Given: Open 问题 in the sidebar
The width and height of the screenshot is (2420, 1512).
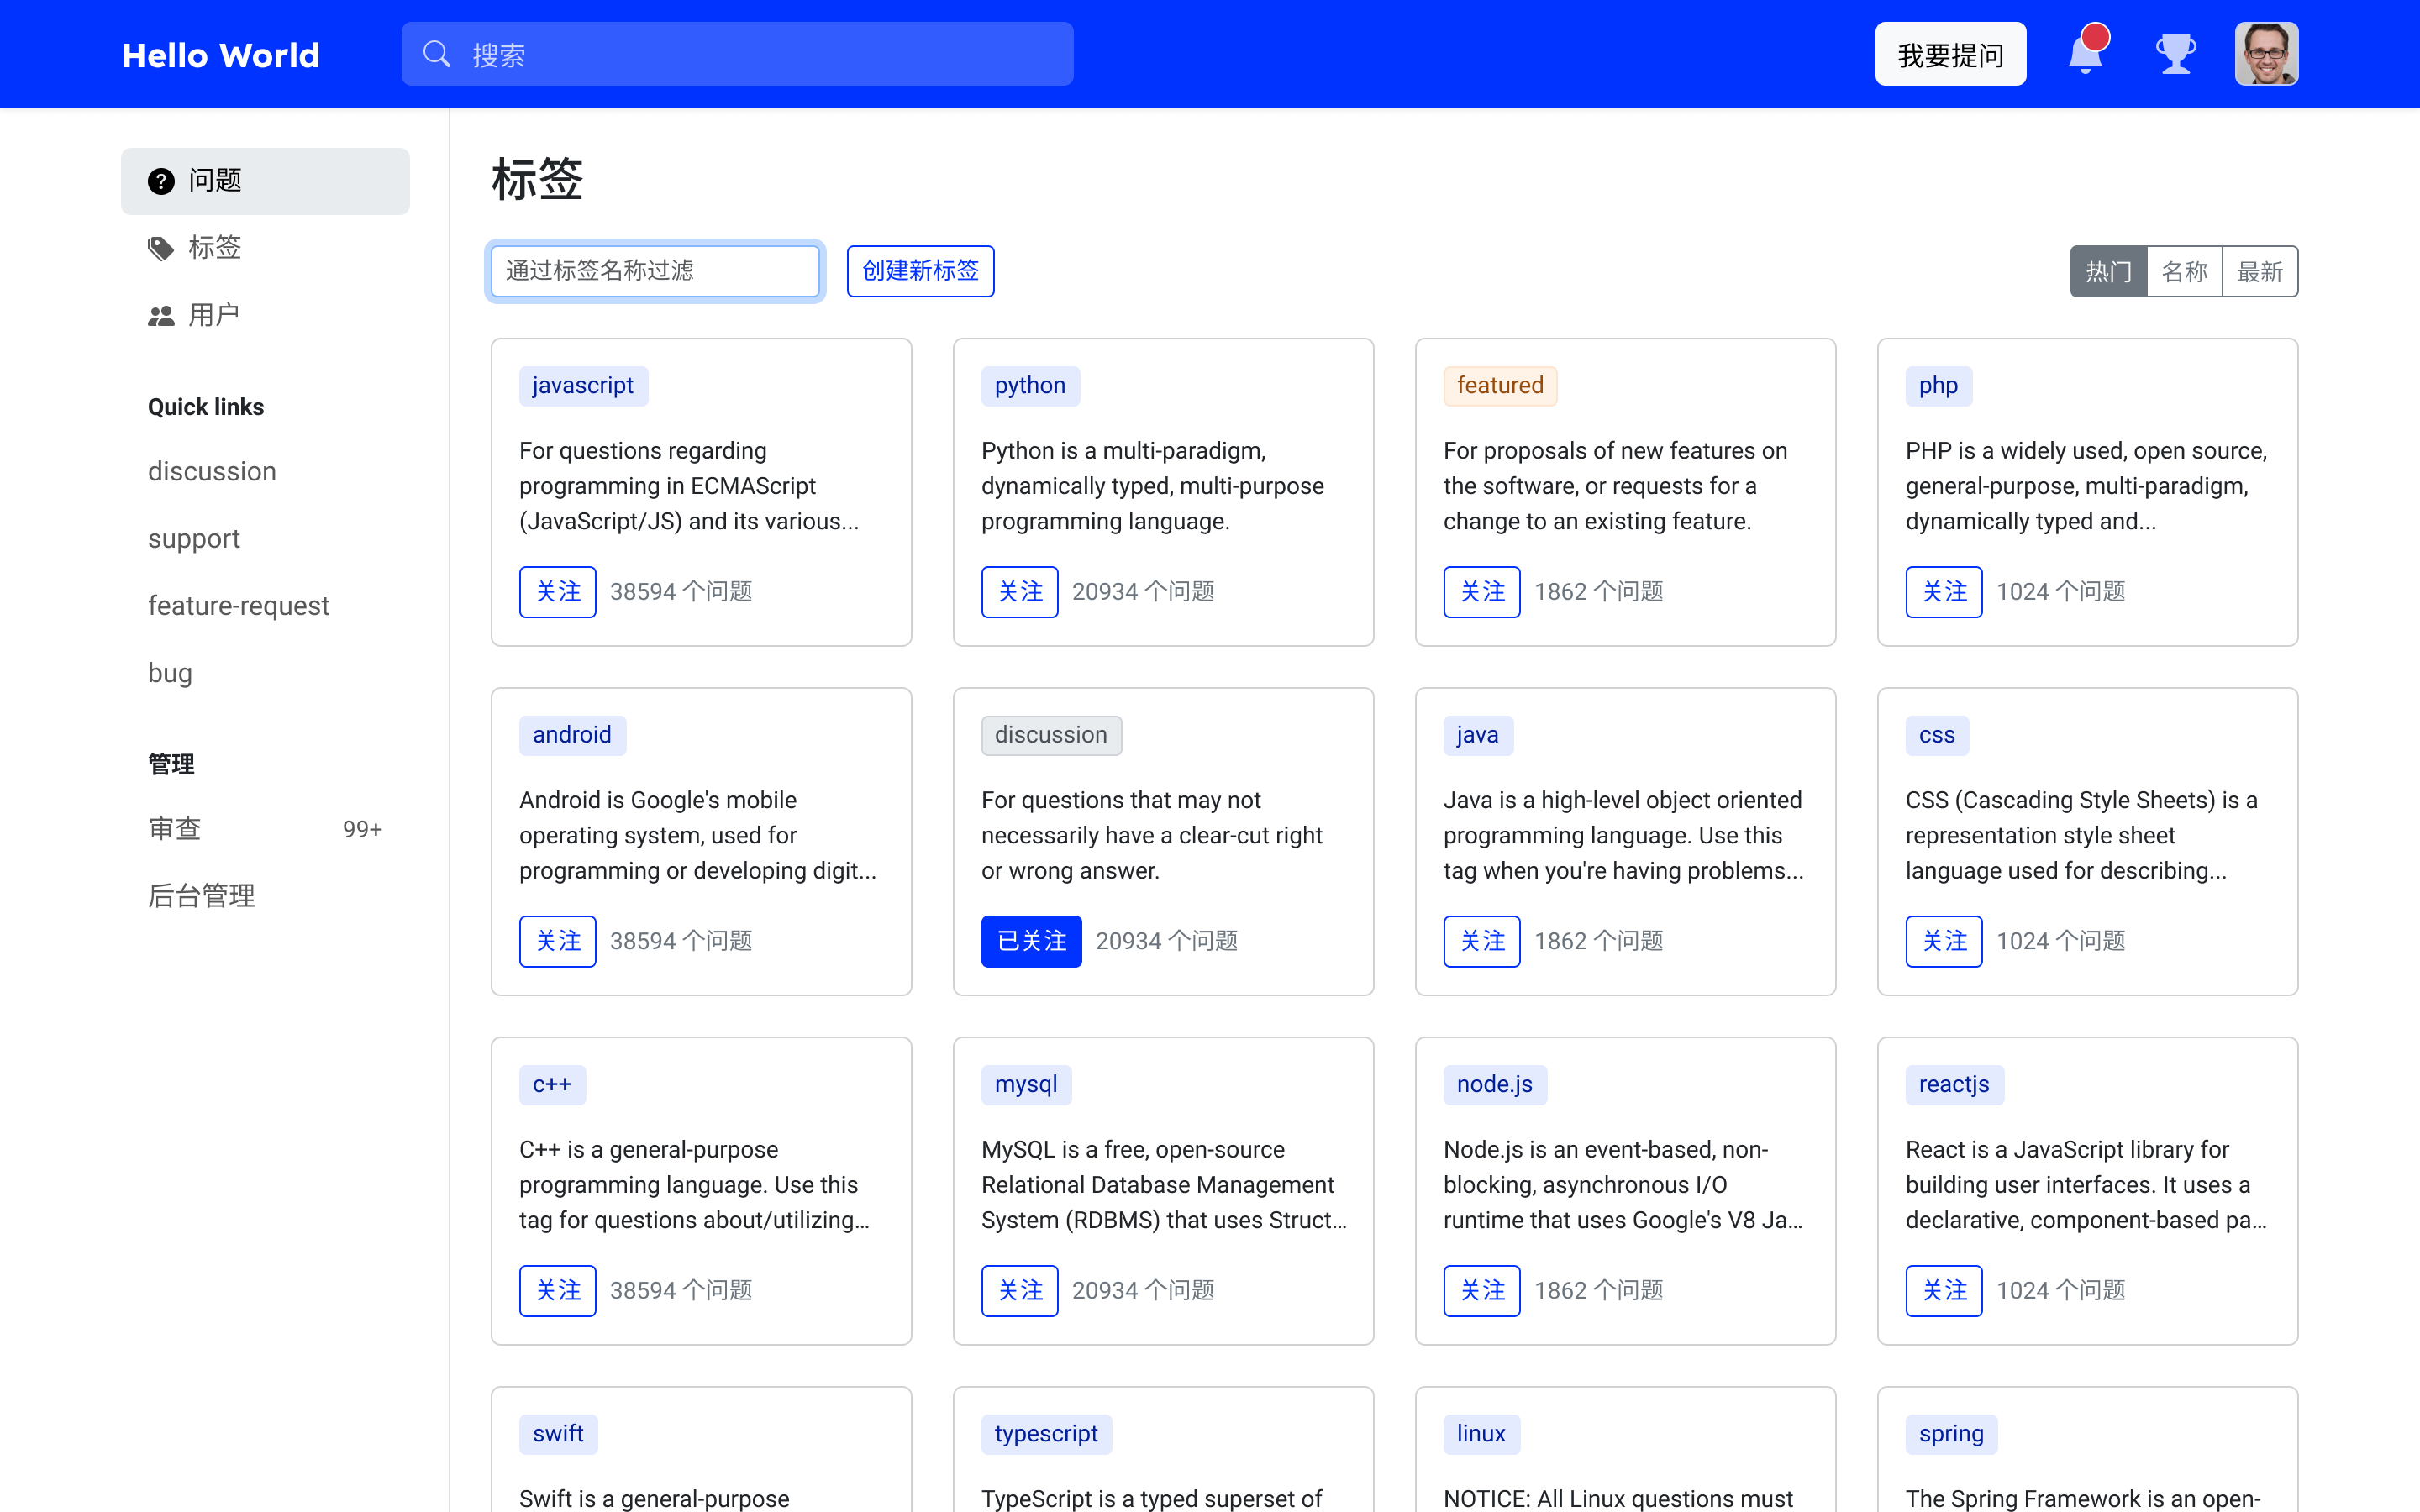Looking at the screenshot, I should (265, 181).
